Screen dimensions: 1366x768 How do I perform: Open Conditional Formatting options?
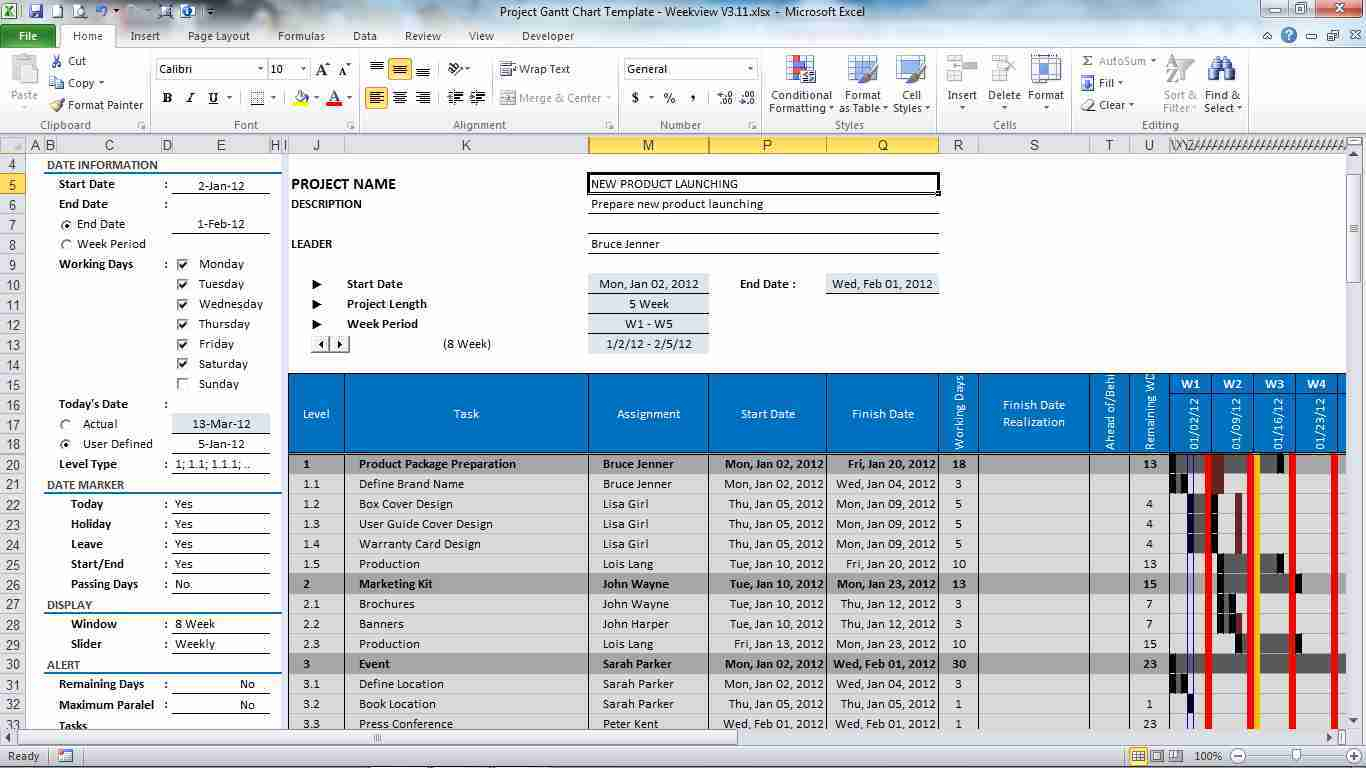coord(800,85)
